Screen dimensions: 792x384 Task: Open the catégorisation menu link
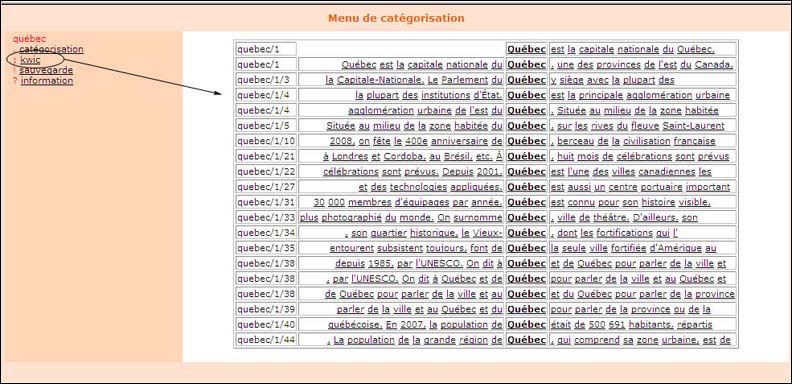[52, 50]
